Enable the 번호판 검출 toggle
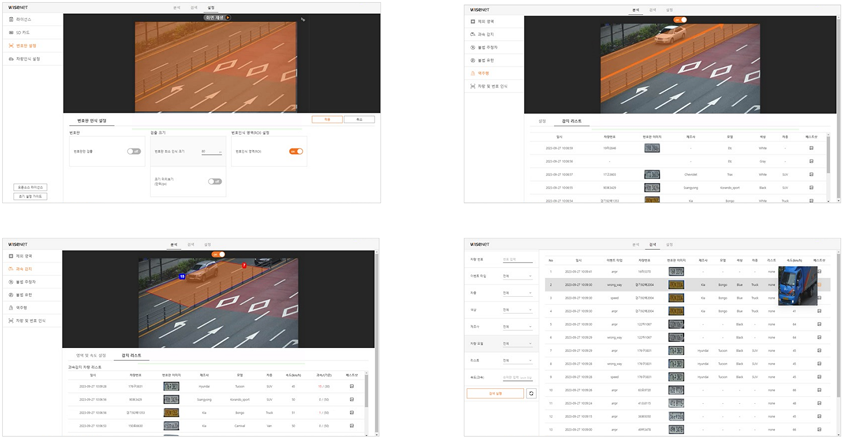This screenshot has width=845, height=440. 133,151
